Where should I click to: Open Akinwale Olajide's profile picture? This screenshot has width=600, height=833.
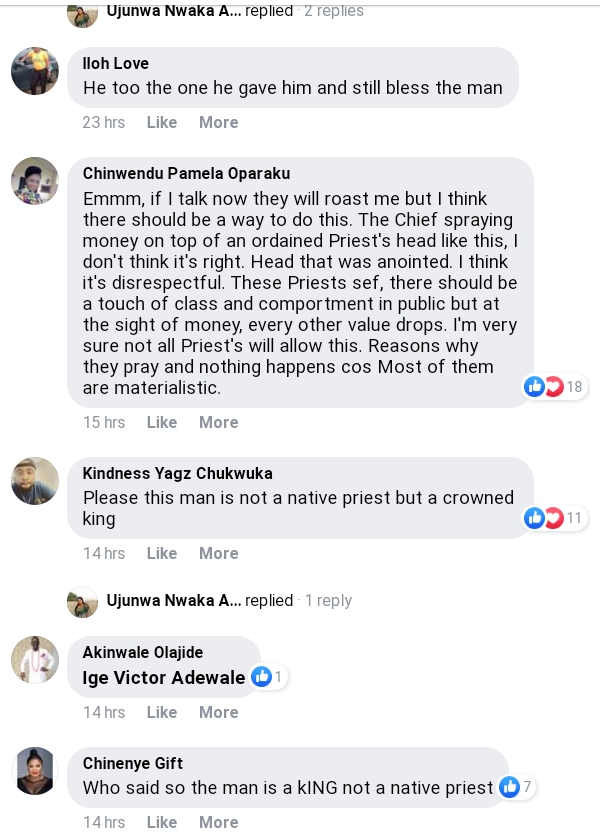(35, 660)
